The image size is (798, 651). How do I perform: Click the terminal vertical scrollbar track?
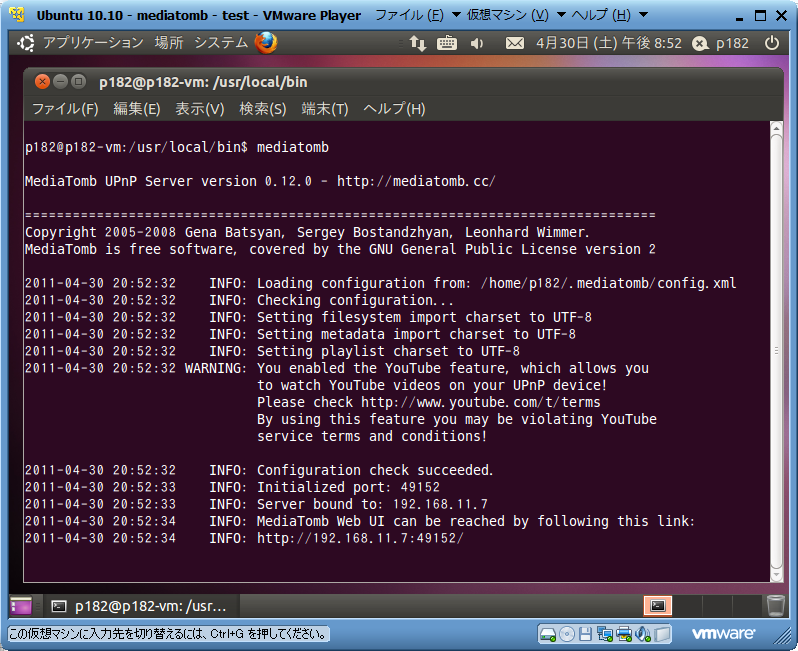click(x=776, y=351)
